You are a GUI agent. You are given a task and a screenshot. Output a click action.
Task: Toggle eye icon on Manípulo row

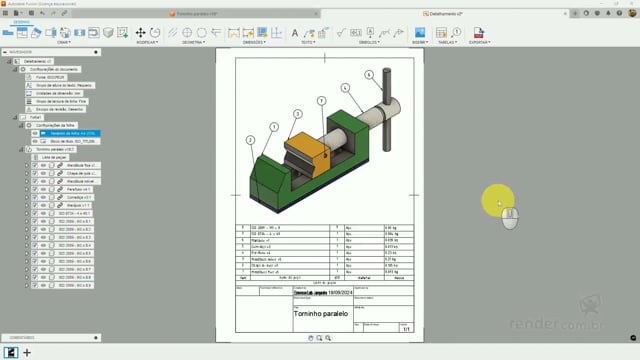point(43,205)
